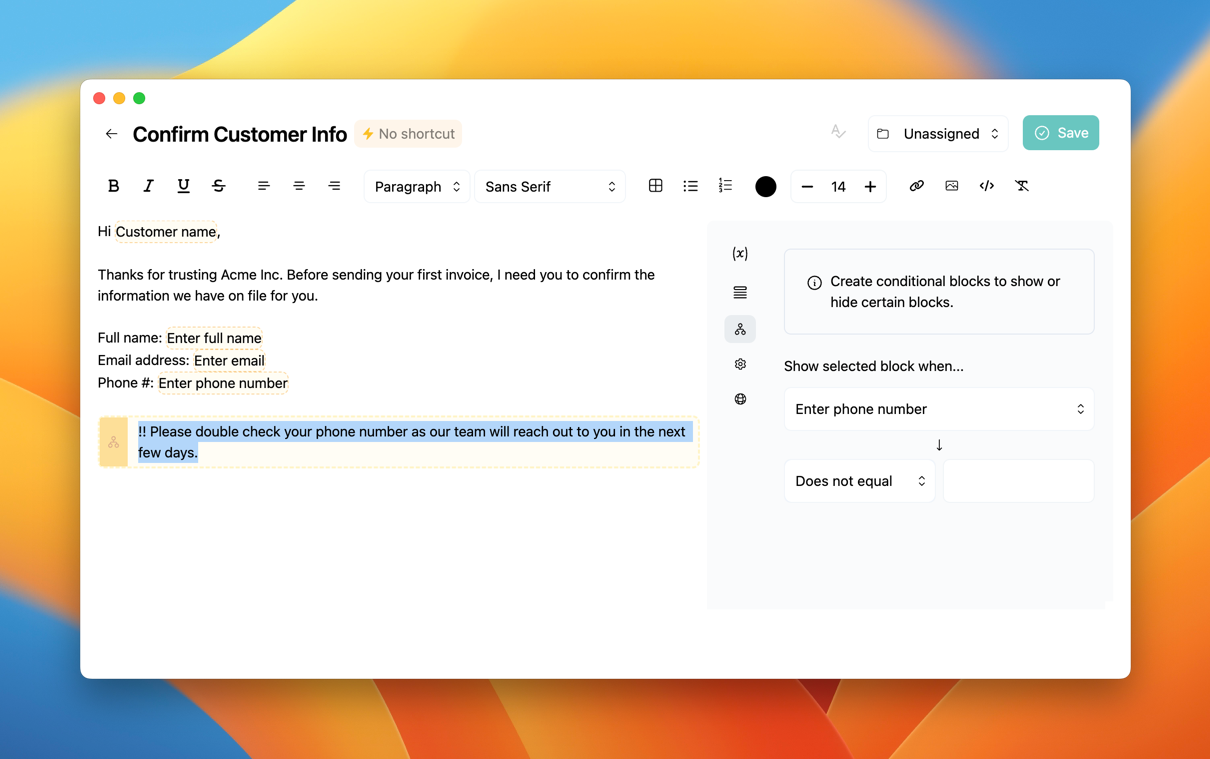Toggle underline formatting
Screen dimensions: 1210x759
click(183, 186)
